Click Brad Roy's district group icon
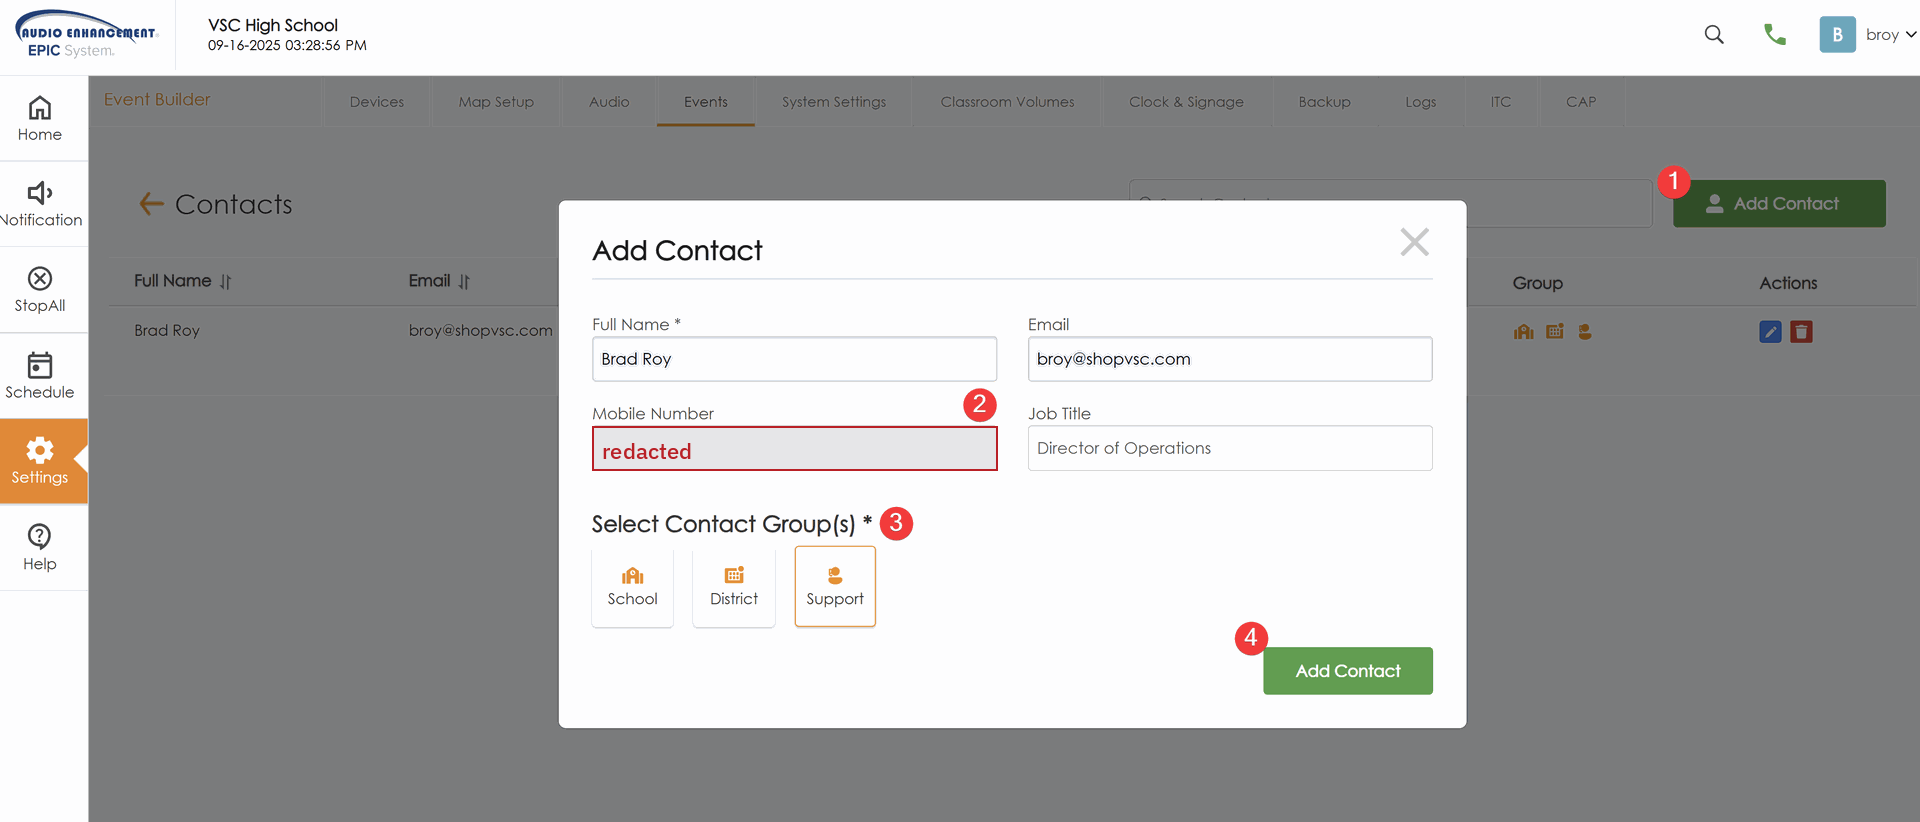The width and height of the screenshot is (1920, 822). (1554, 331)
